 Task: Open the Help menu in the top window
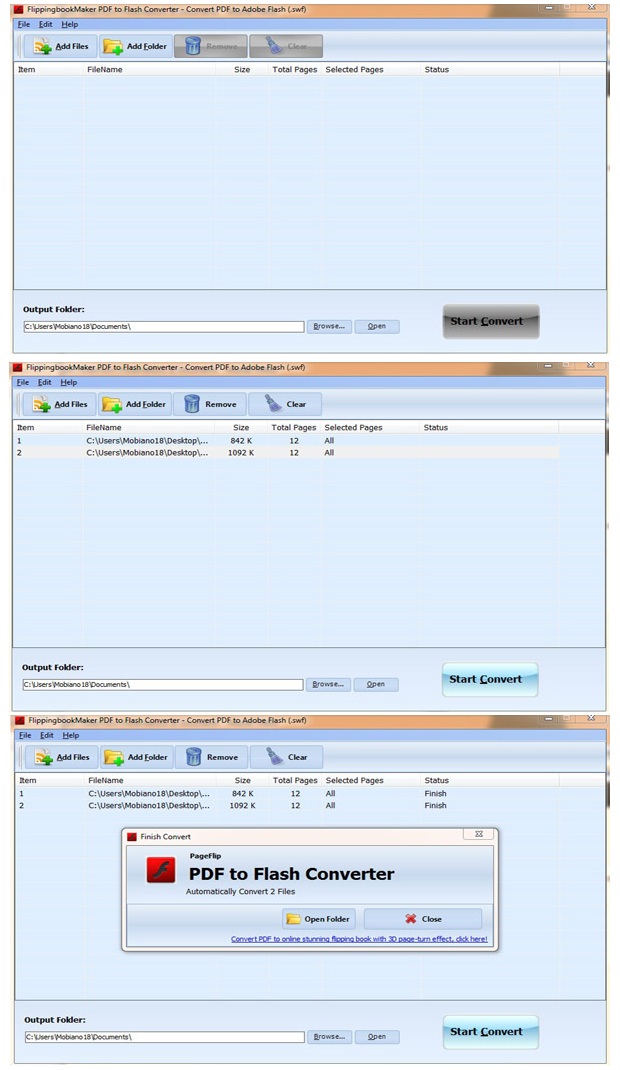tap(70, 25)
